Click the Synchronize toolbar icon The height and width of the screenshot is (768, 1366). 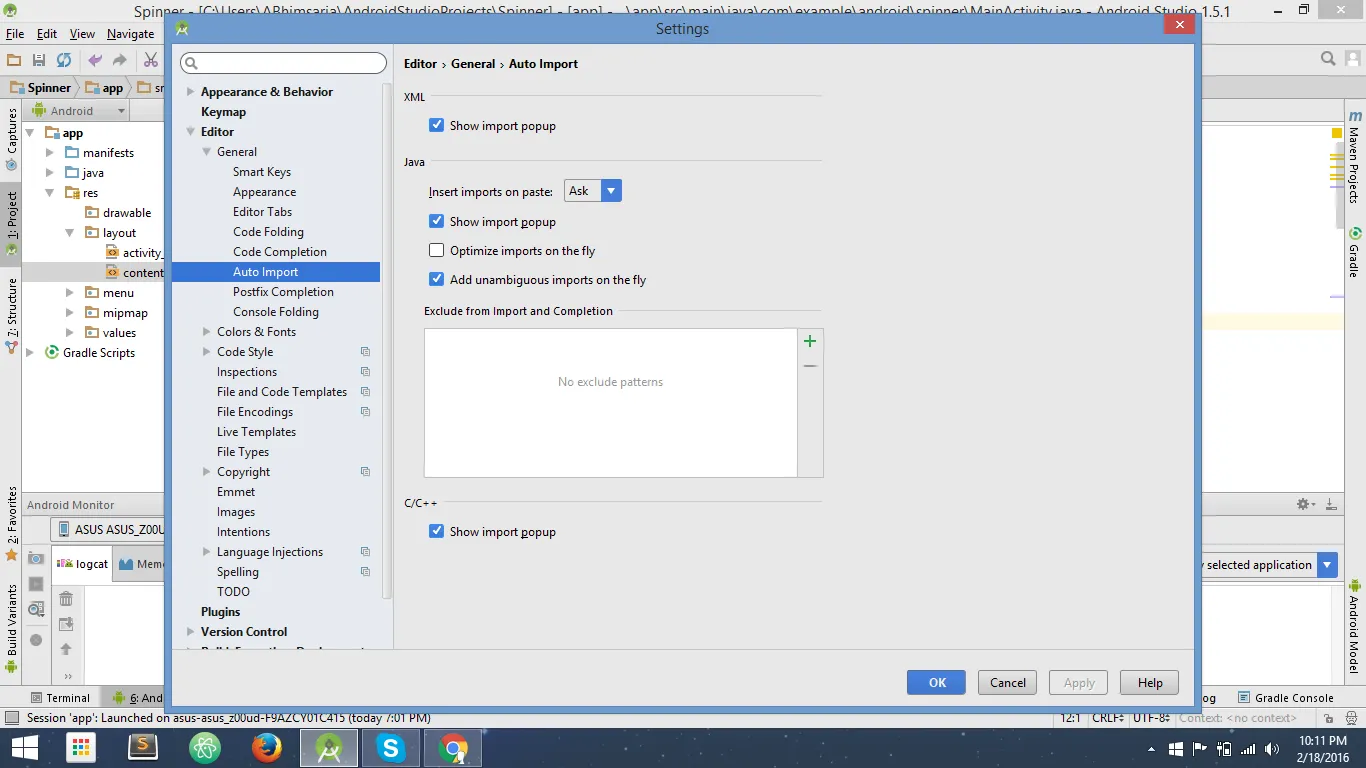[x=64, y=60]
